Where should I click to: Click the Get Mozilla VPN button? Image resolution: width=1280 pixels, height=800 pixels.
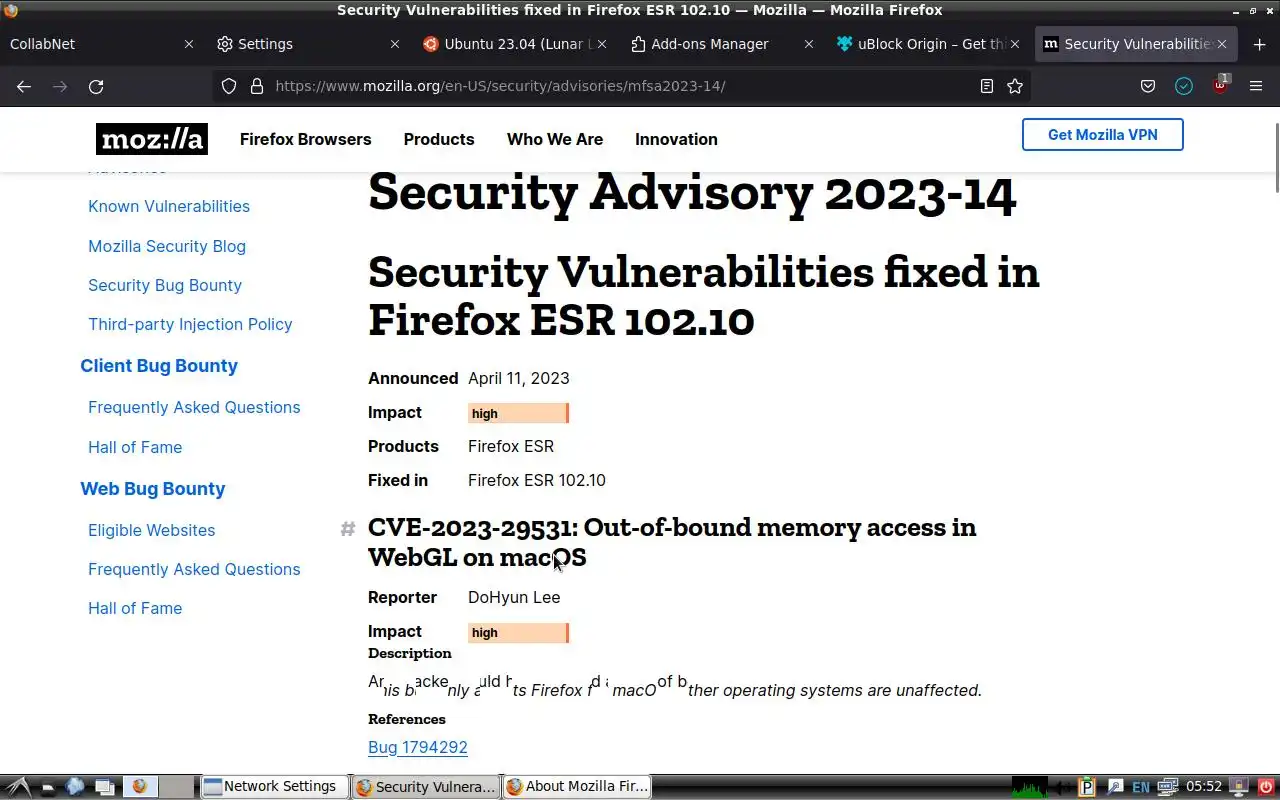click(1102, 135)
